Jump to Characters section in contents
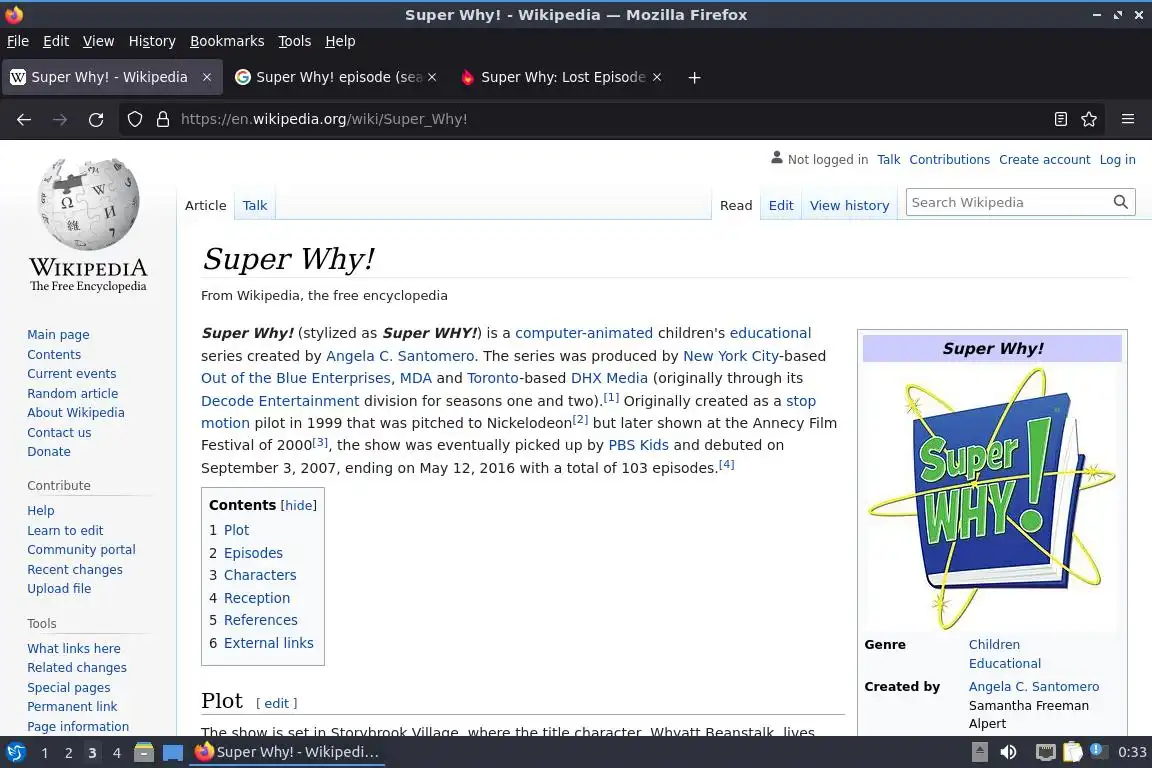Viewport: 1152px width, 768px height. coord(260,575)
